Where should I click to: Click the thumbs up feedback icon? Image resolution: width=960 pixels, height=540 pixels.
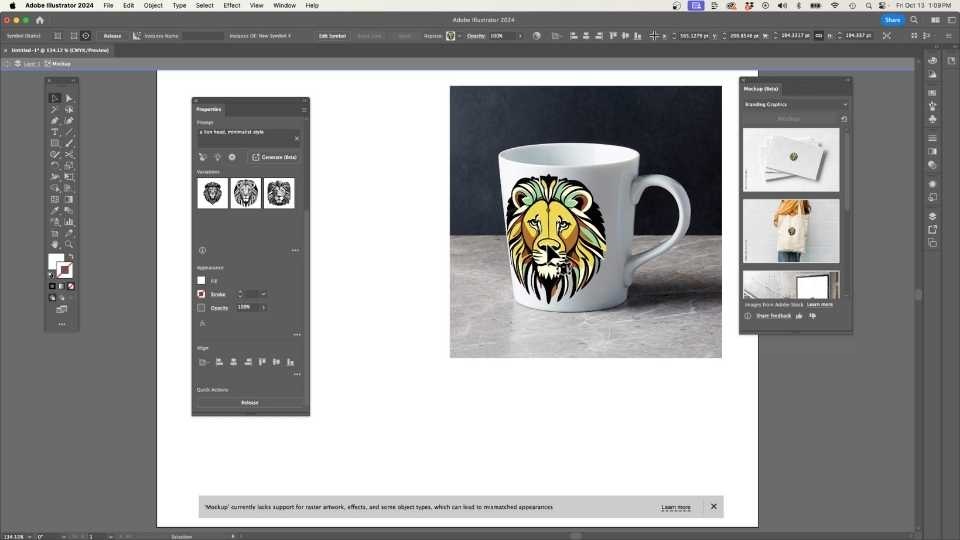coord(799,316)
